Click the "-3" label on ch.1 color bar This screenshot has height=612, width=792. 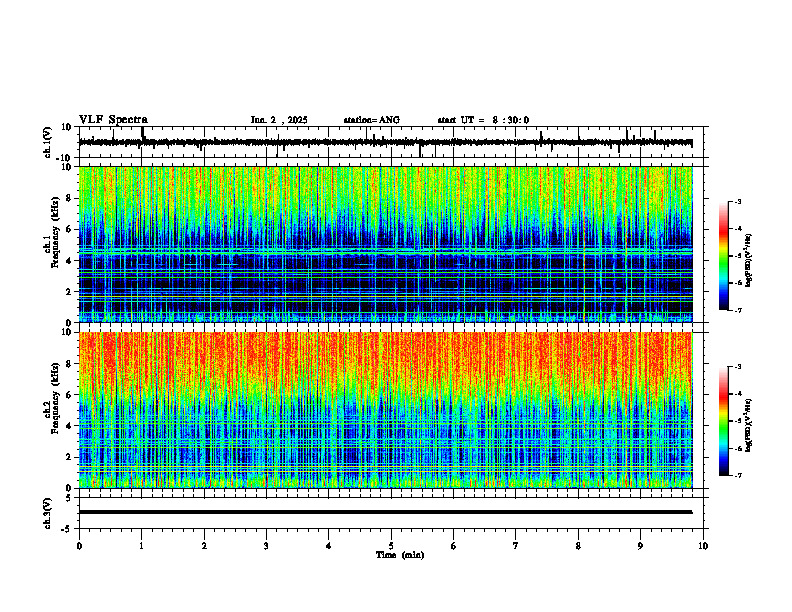tap(738, 201)
